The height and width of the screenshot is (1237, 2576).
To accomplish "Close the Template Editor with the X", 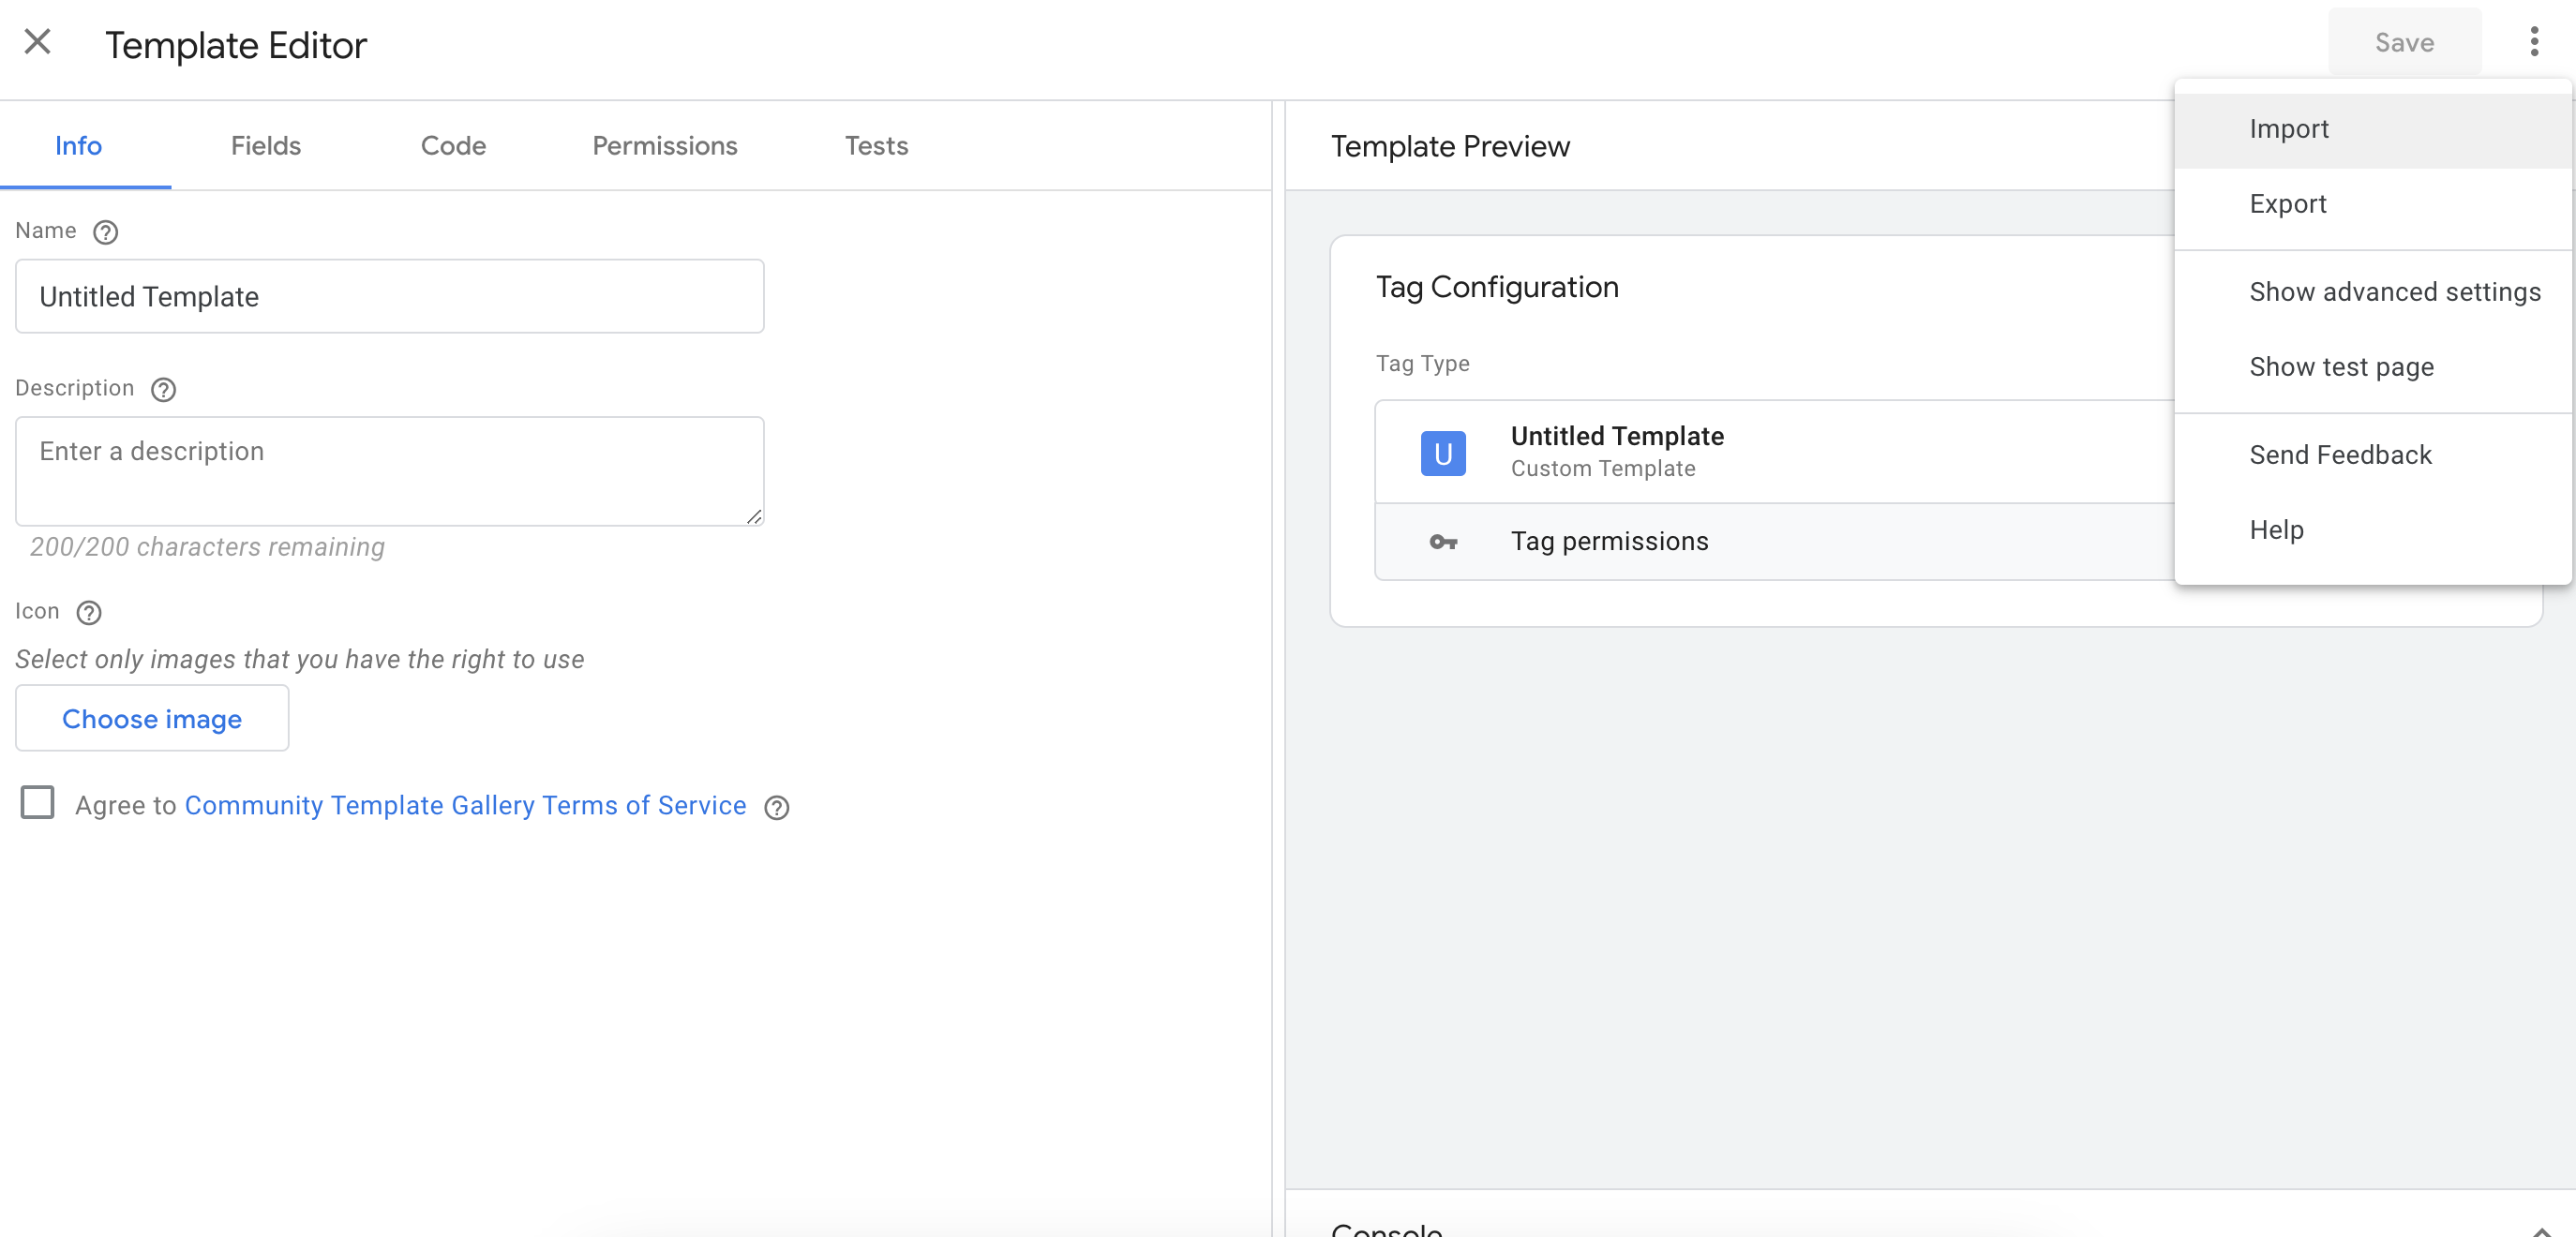I will pos(37,42).
